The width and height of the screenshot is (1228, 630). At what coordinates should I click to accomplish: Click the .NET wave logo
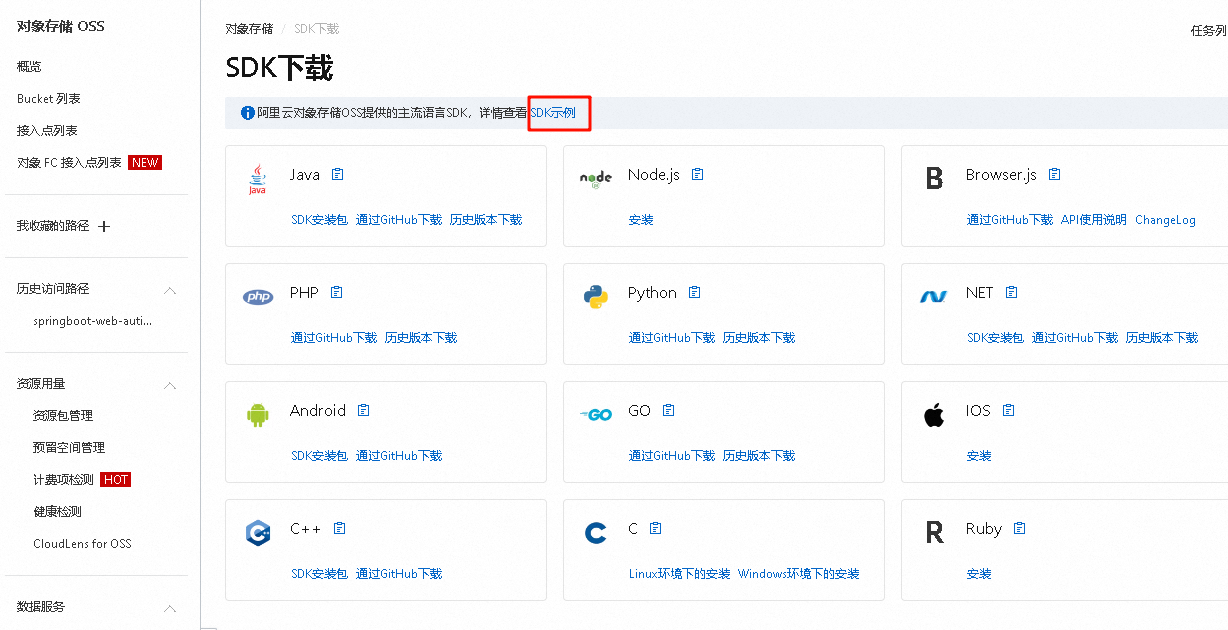point(934,297)
